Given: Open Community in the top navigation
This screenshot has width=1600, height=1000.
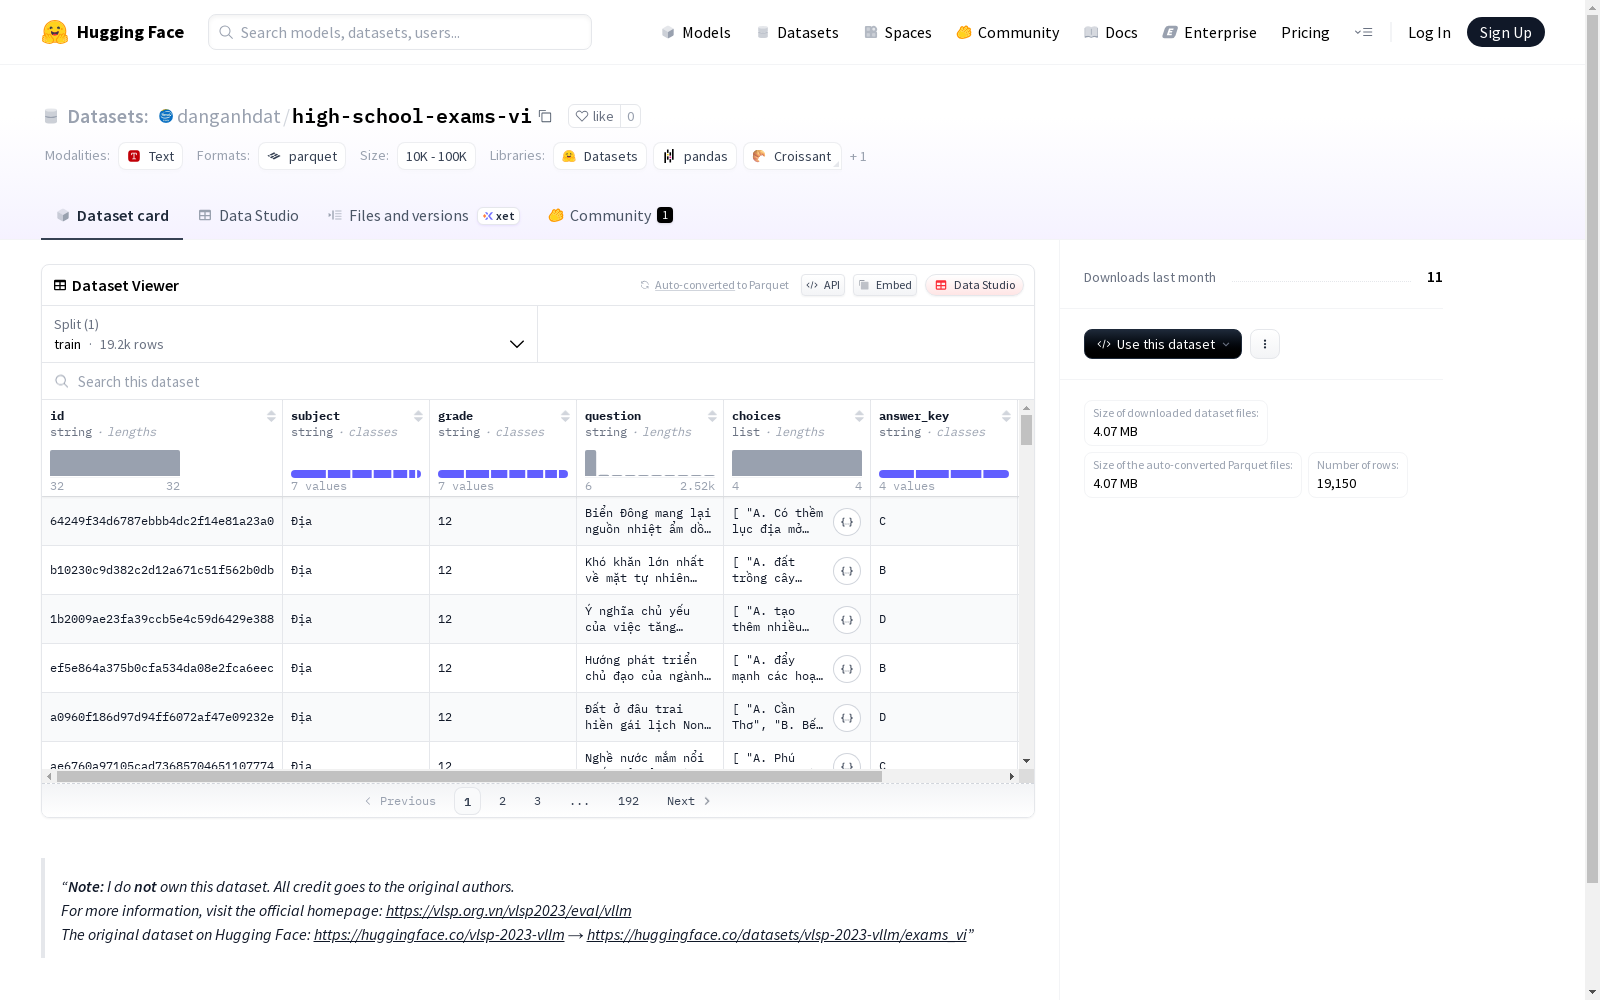Looking at the screenshot, I should pos(1007,32).
